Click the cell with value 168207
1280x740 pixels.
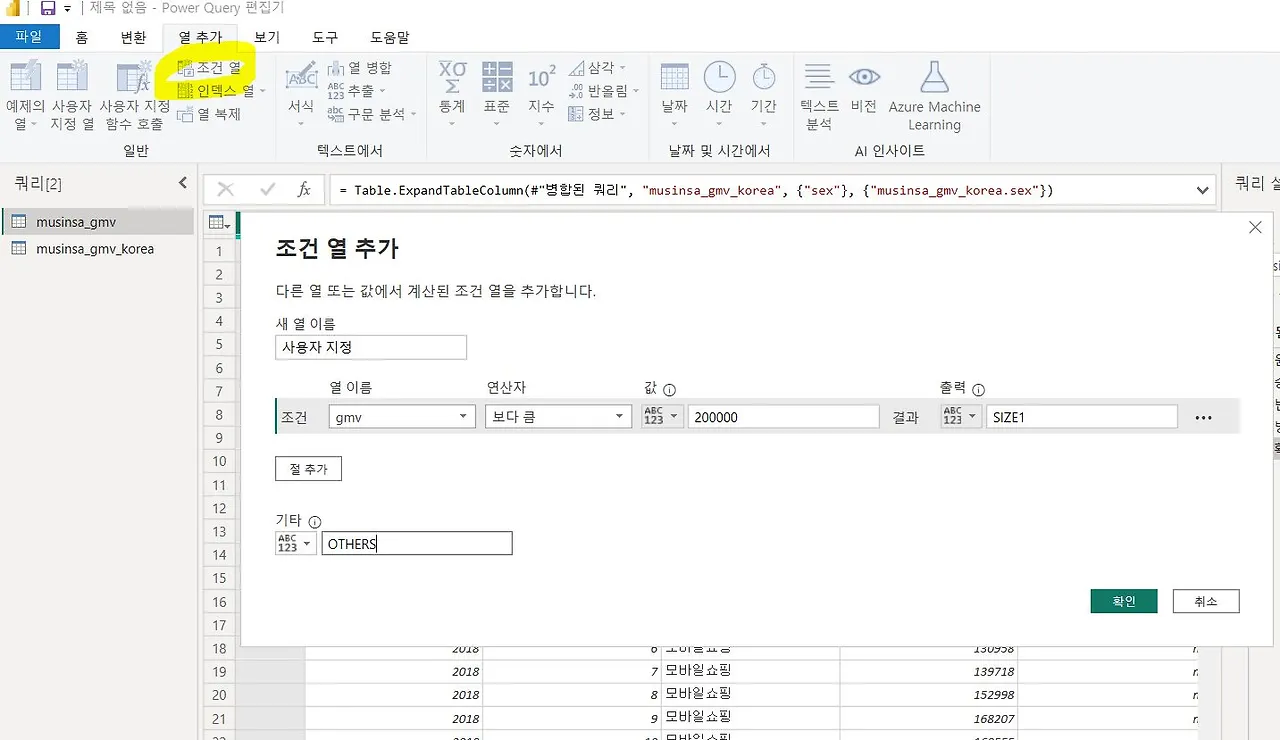pos(929,718)
